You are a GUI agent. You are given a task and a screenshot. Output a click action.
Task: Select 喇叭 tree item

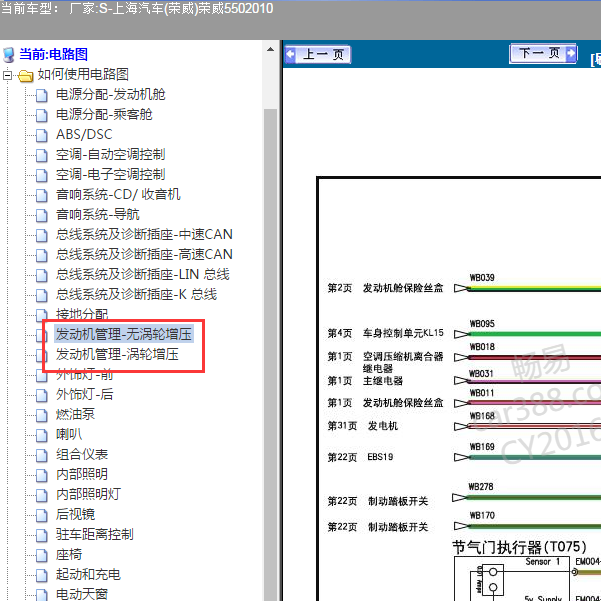69,434
